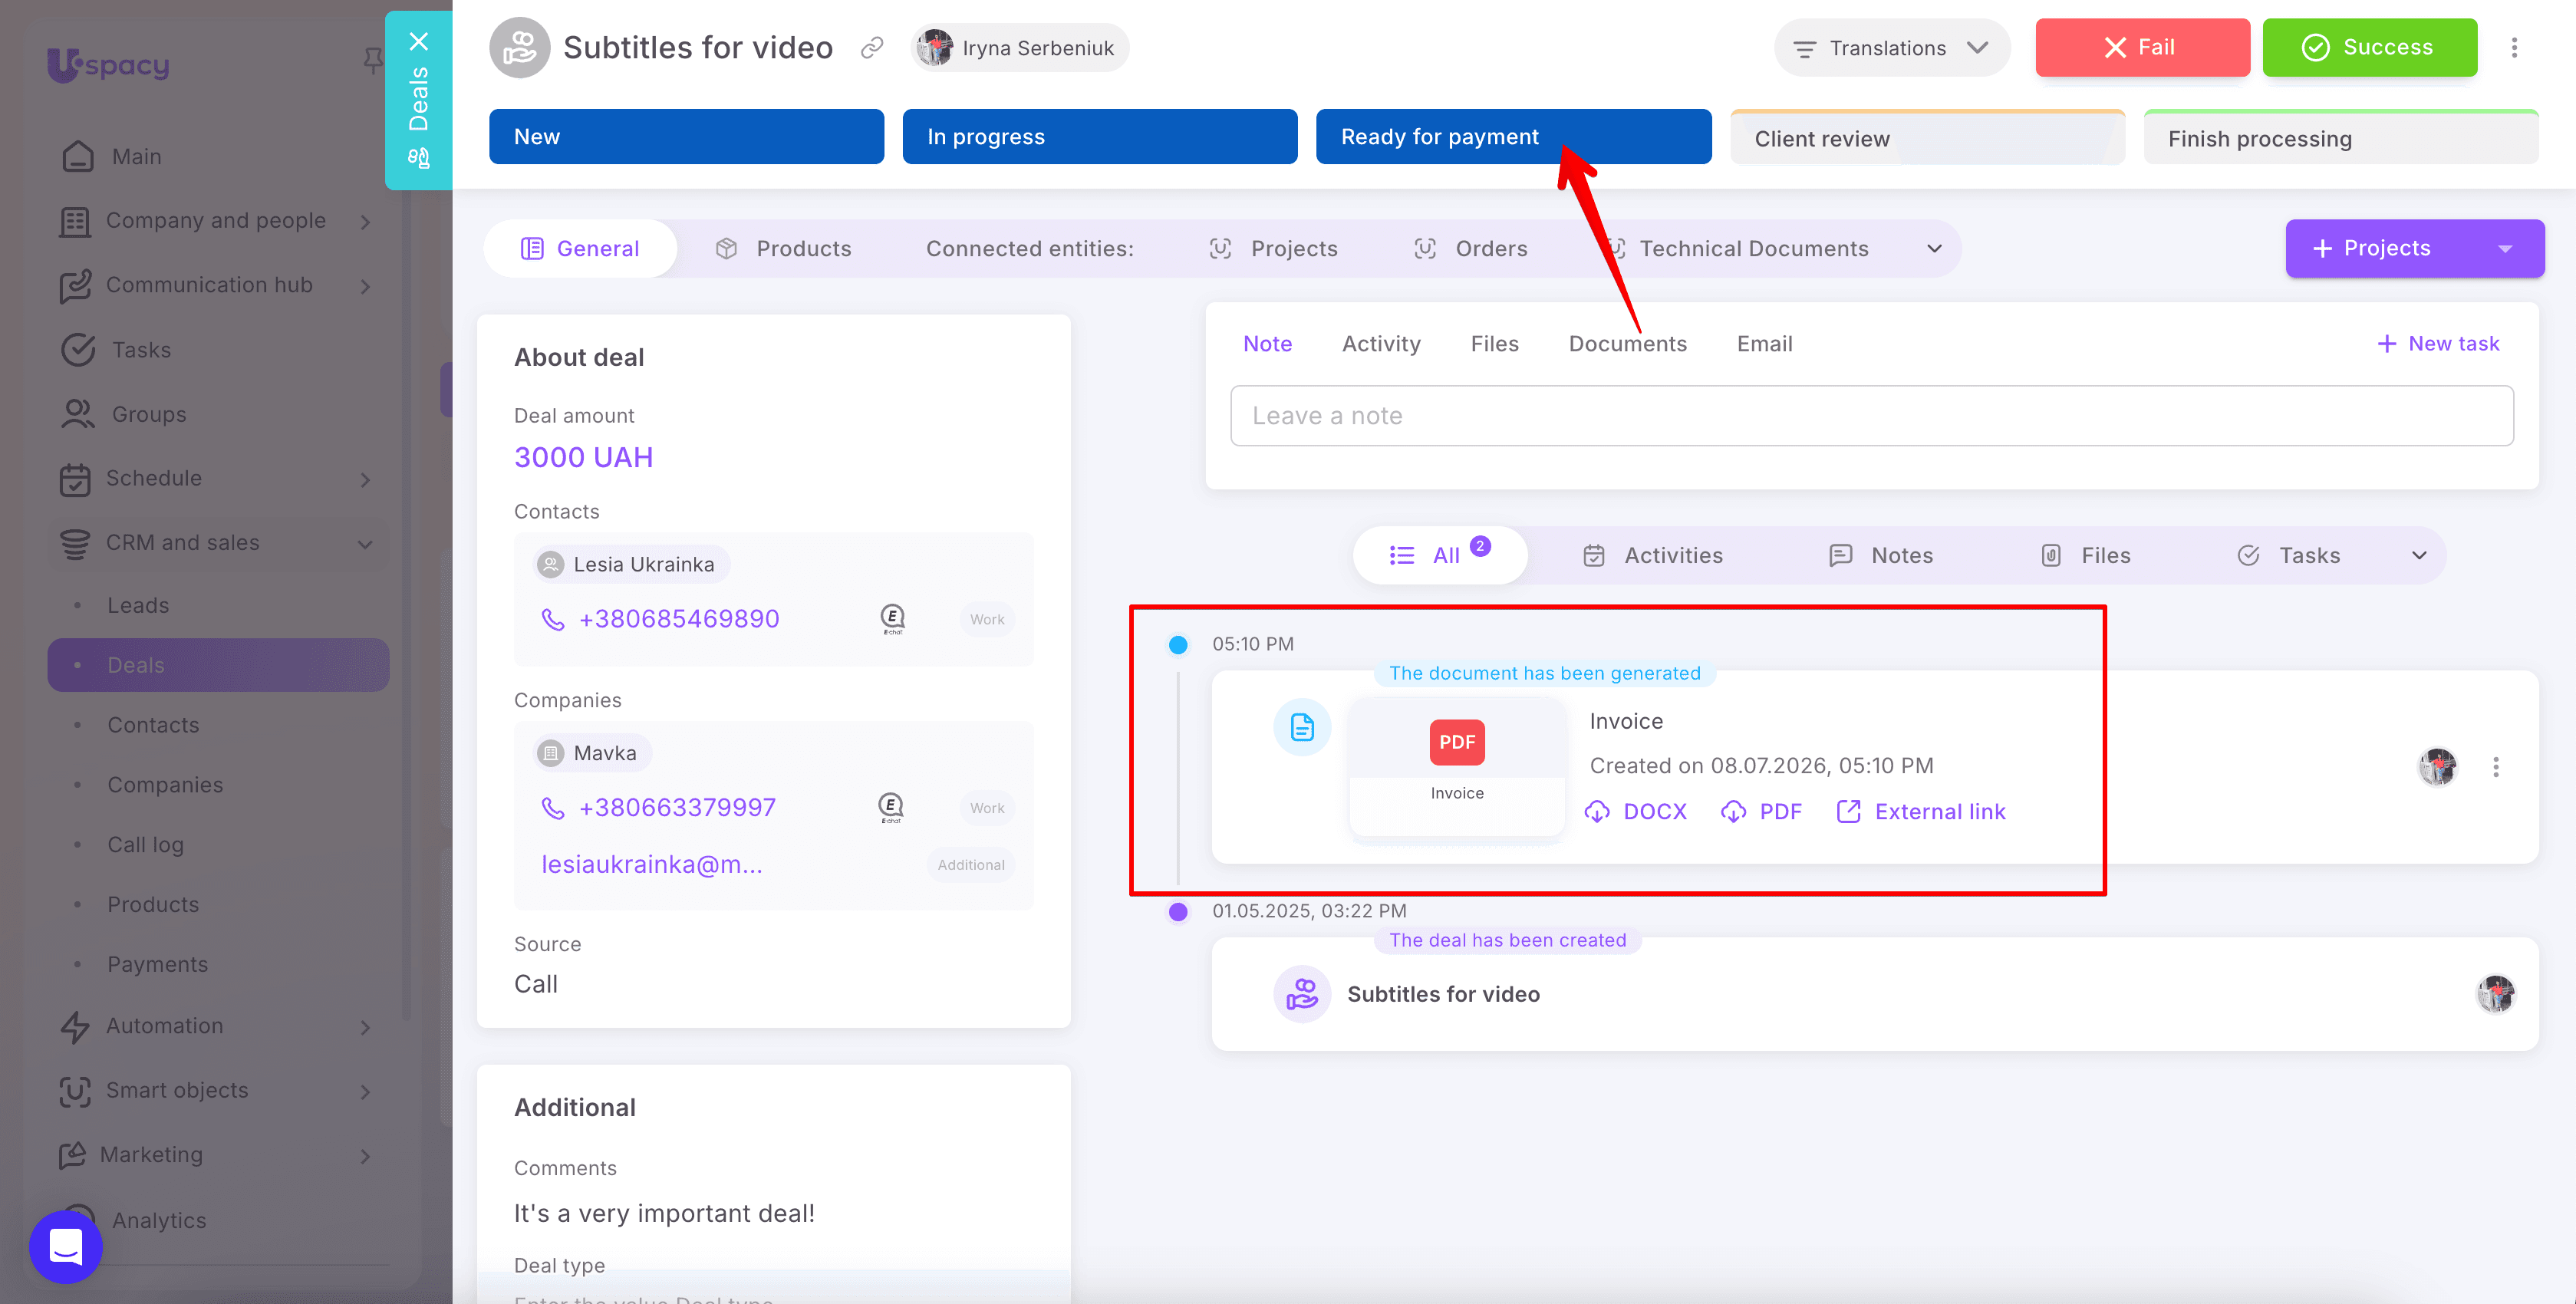Click user avatar on the invoice entry
The image size is (2576, 1304).
pos(2438,767)
